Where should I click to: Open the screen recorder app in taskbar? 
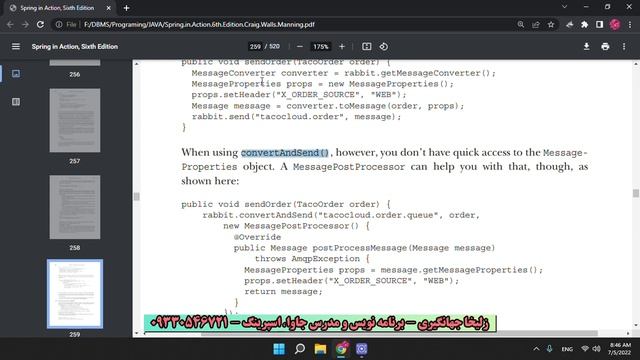[362, 349]
